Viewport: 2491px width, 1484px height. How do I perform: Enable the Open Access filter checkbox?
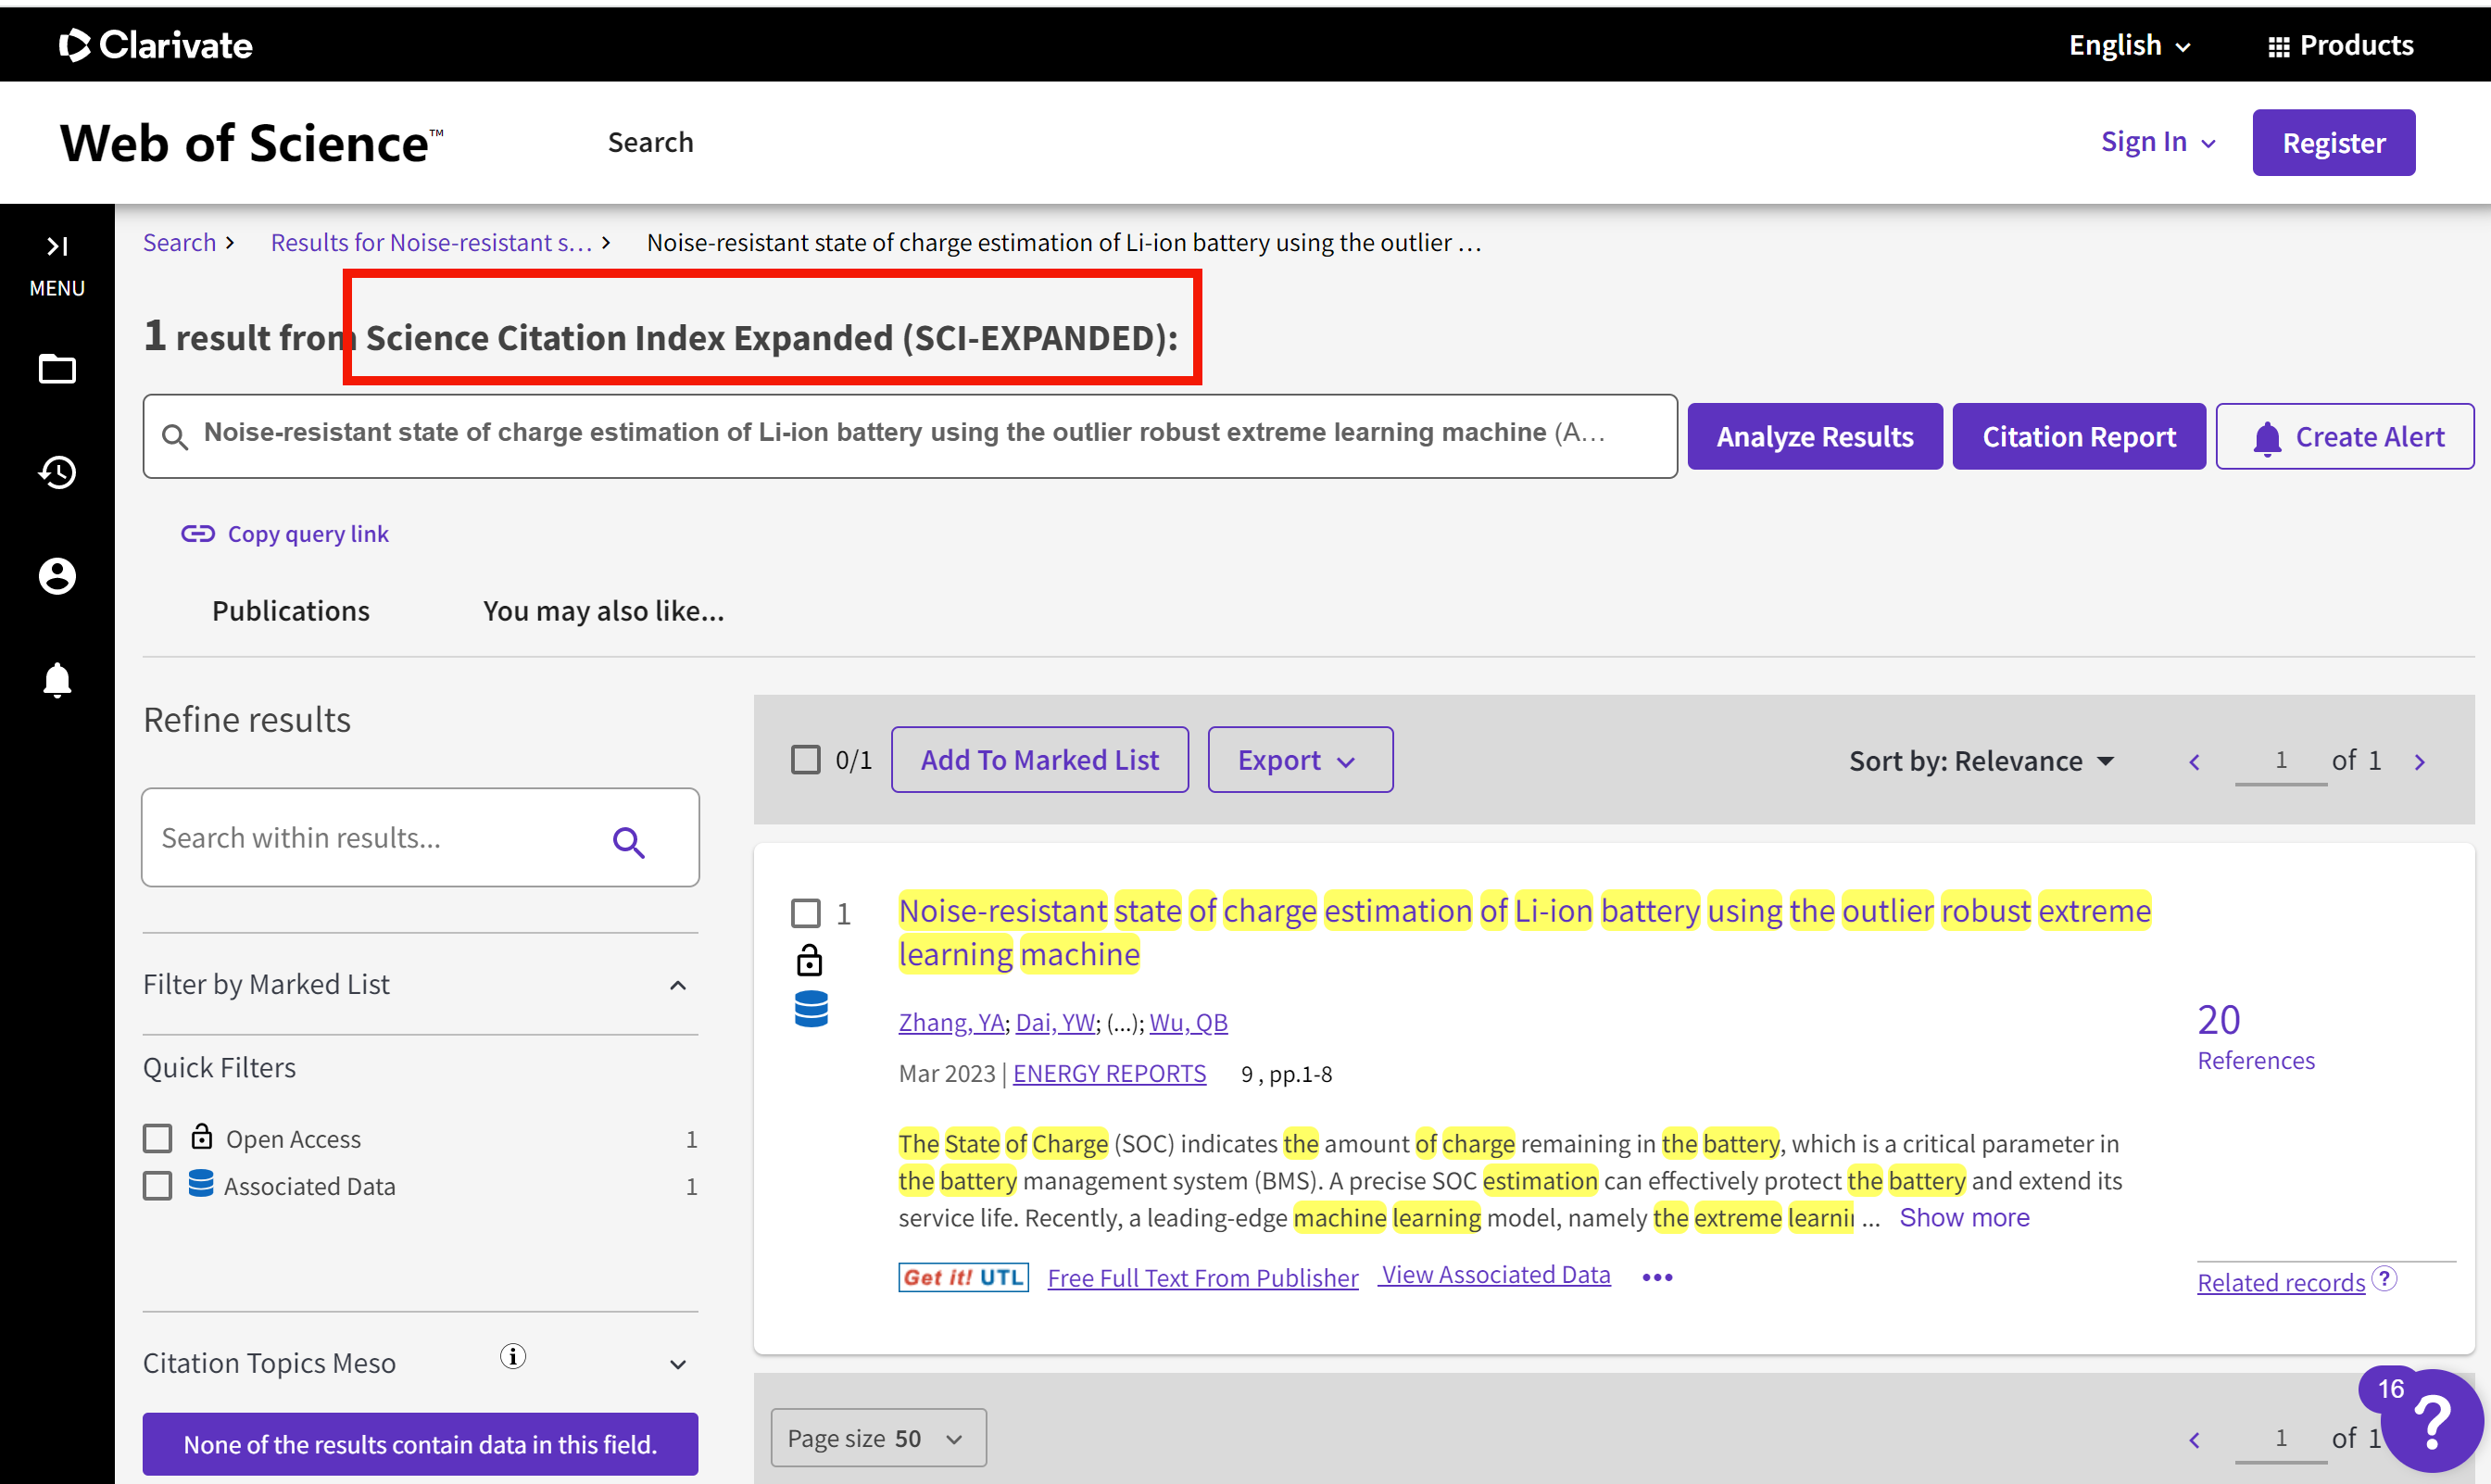tap(158, 1138)
